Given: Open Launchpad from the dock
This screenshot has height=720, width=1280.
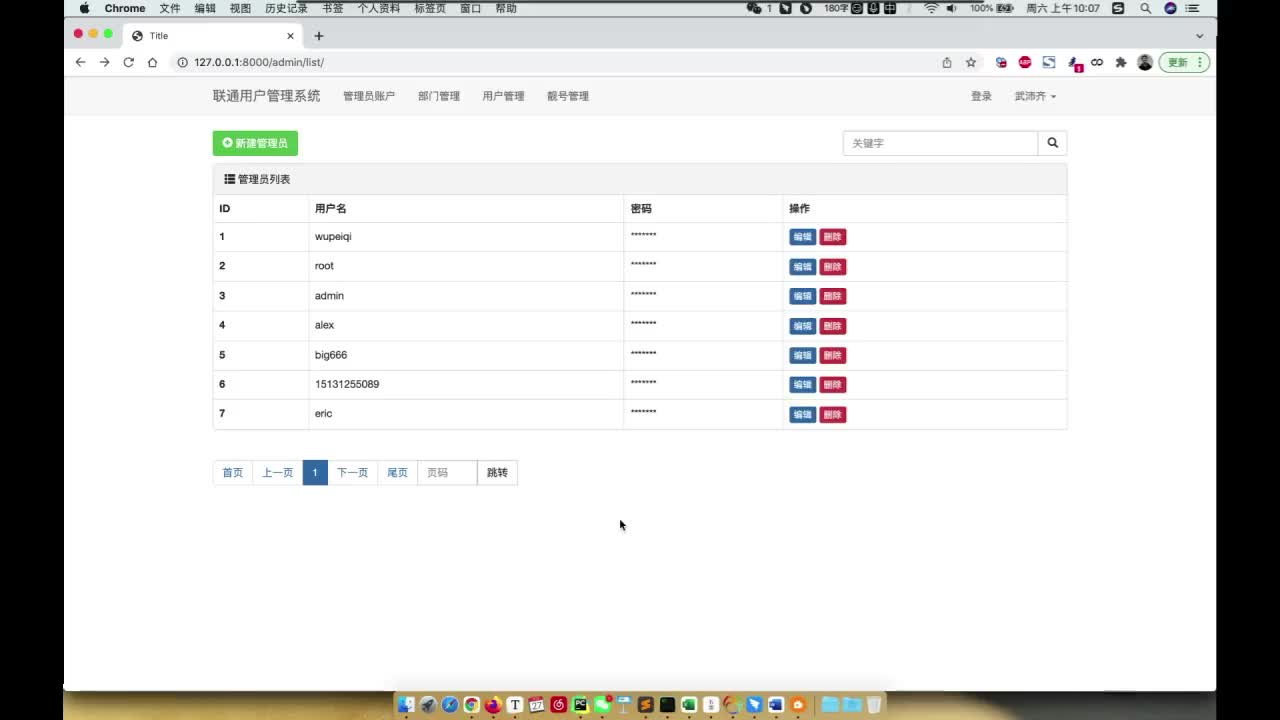Looking at the screenshot, I should (428, 705).
